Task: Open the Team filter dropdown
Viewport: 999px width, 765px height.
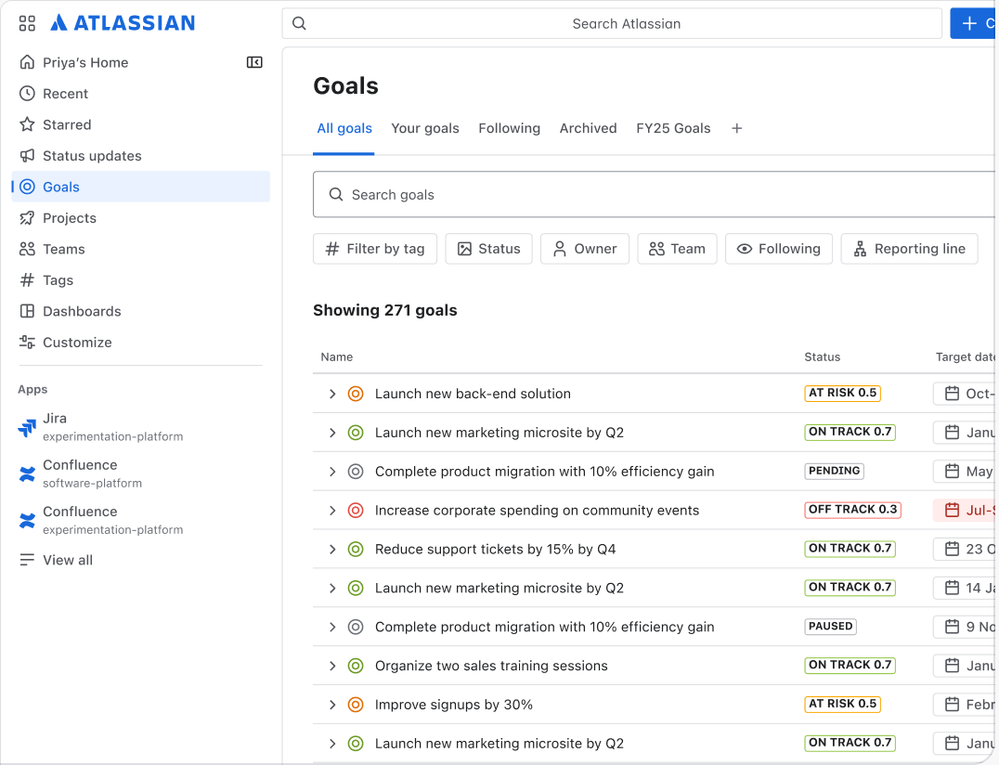Action: point(677,248)
